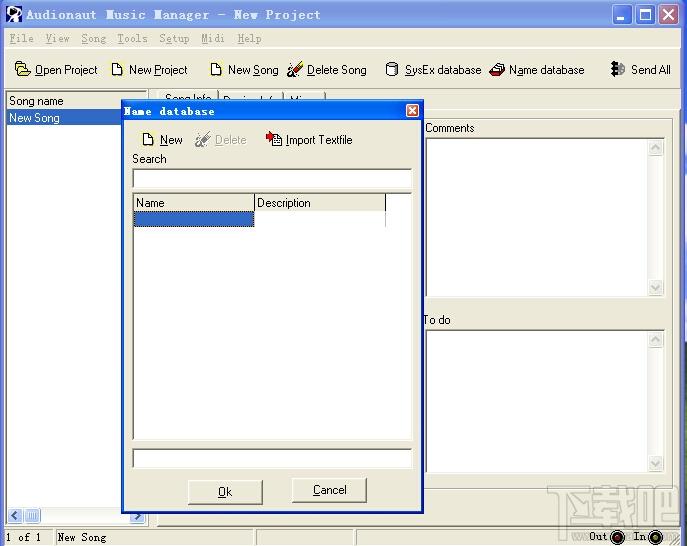Open the SysEx database cylinder icon
687x546 pixels.
[x=392, y=69]
